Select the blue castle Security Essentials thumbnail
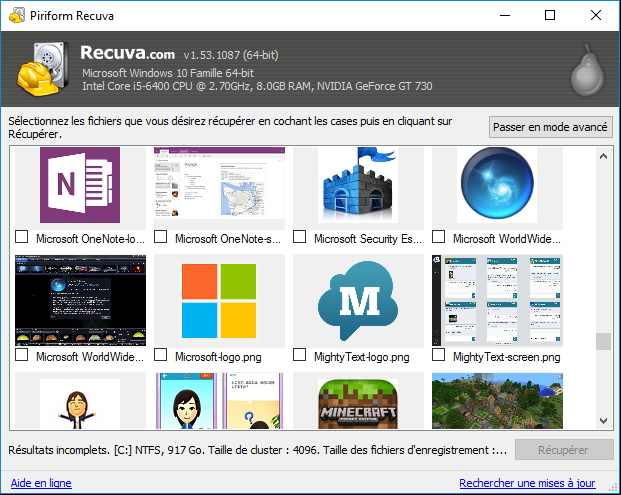Viewport: 621px width, 495px height. [x=358, y=185]
